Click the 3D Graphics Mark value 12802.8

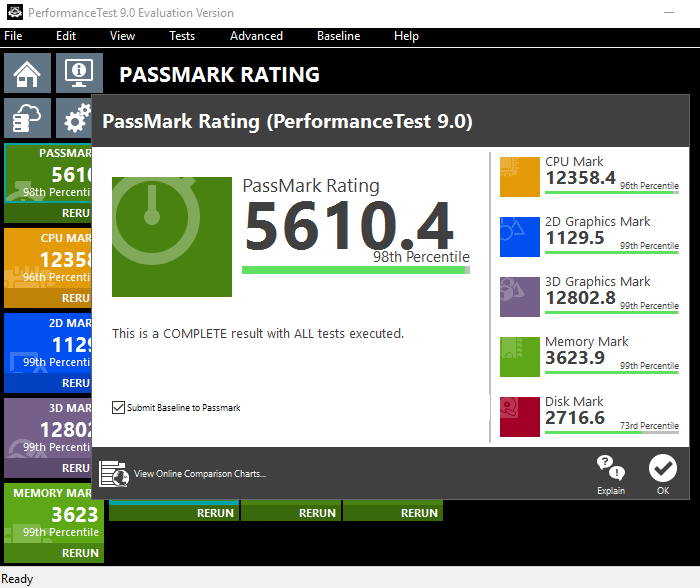[581, 298]
